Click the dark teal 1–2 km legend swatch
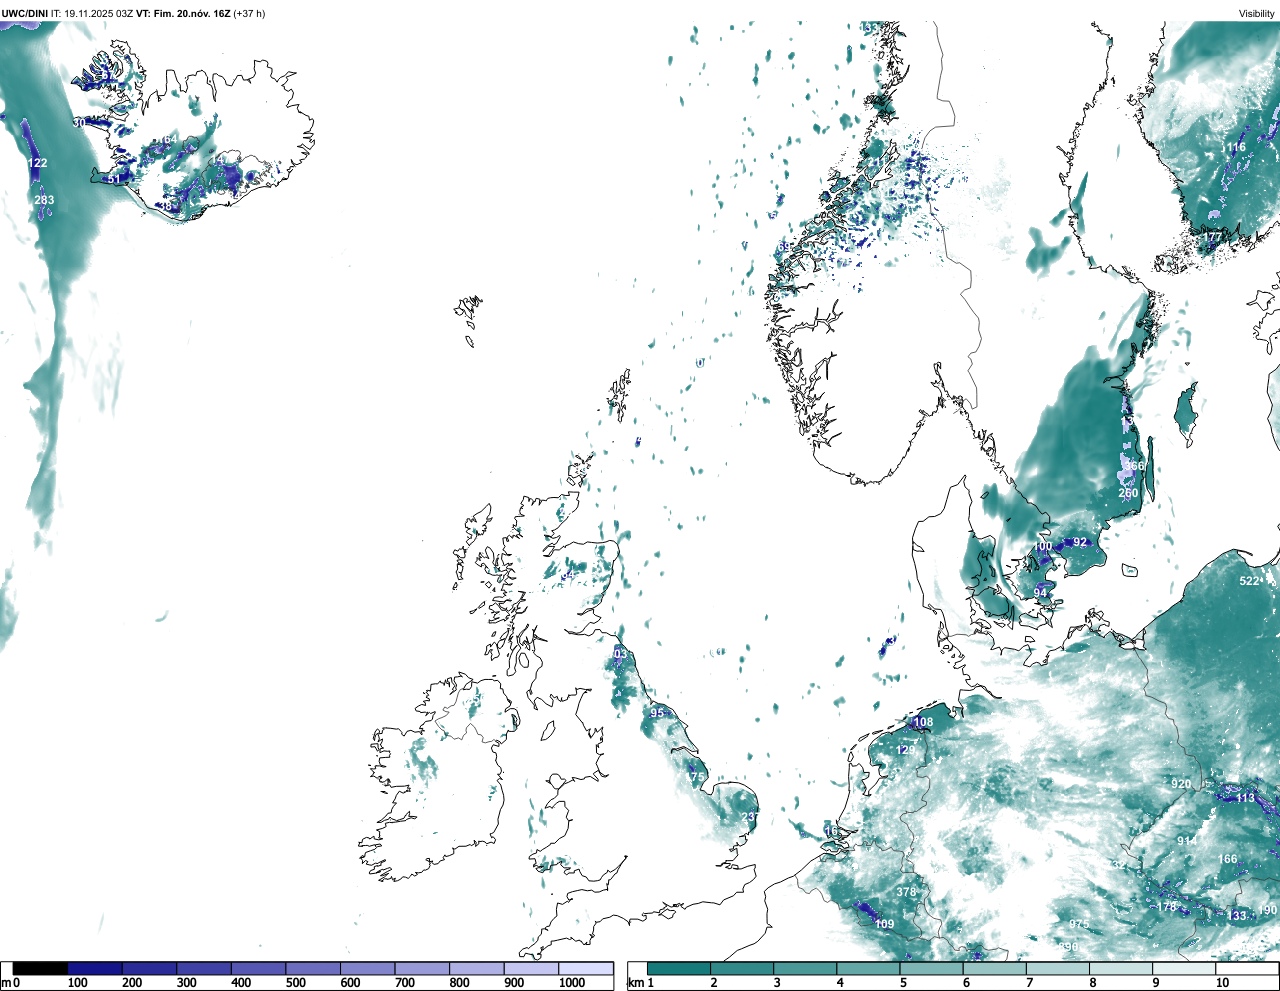1280x991 pixels. tap(679, 969)
